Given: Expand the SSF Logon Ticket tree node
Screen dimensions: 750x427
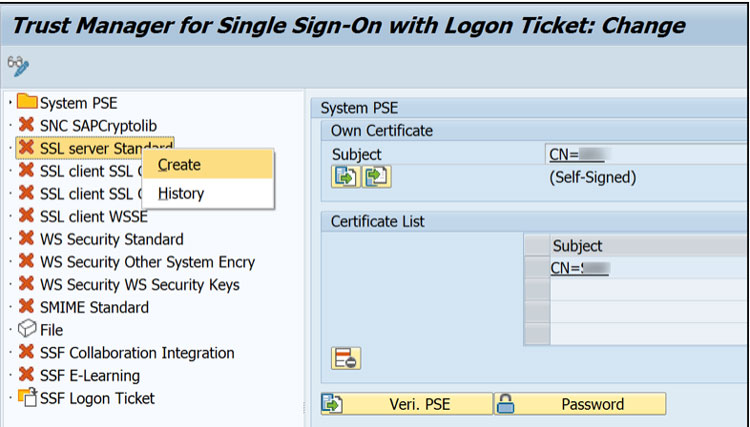Looking at the screenshot, I should (x=10, y=398).
